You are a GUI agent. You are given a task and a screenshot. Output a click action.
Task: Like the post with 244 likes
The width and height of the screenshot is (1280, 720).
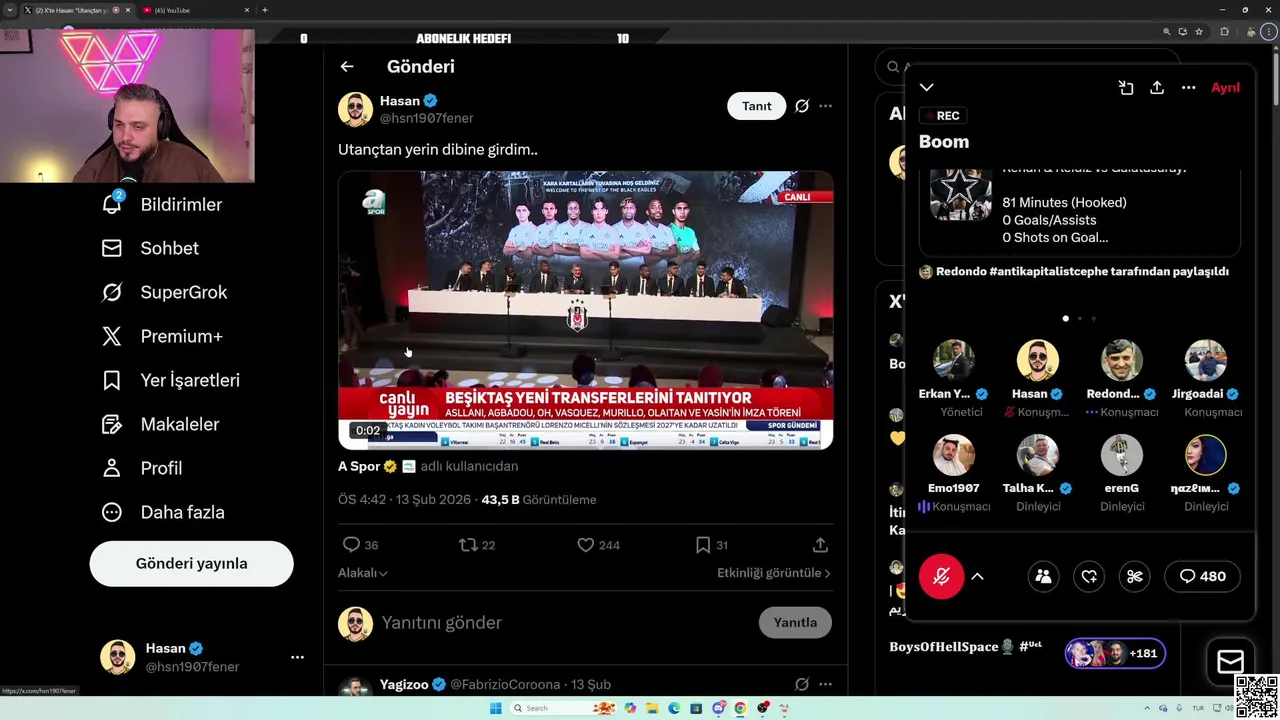pos(586,545)
